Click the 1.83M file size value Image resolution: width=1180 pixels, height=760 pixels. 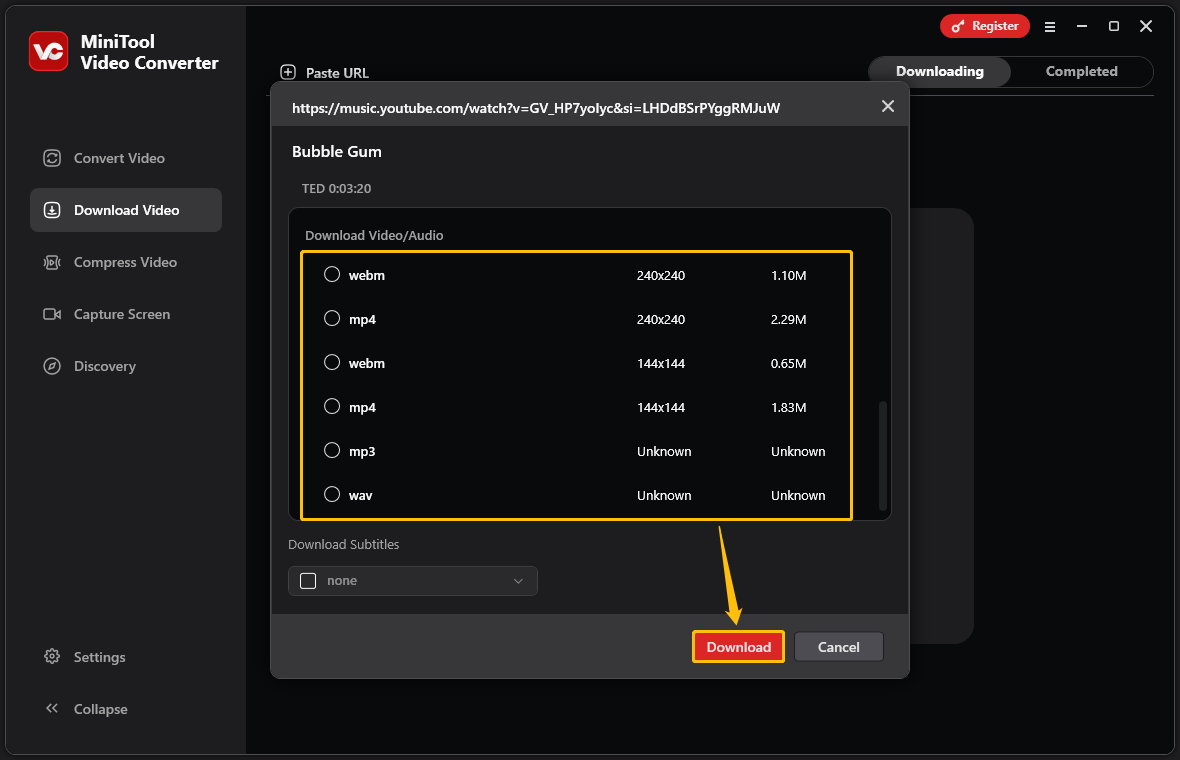pos(788,407)
